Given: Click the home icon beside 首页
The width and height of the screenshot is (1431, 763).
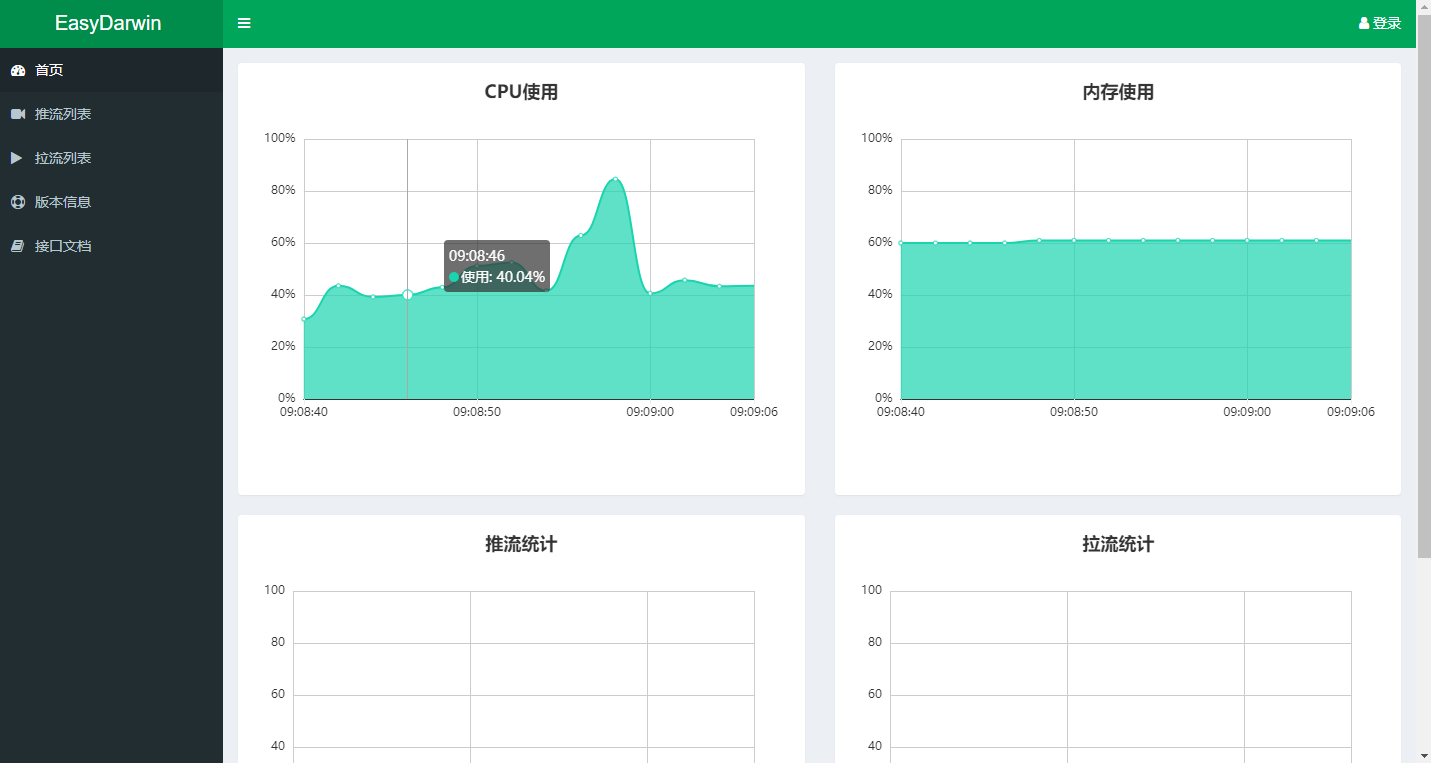Looking at the screenshot, I should point(18,70).
